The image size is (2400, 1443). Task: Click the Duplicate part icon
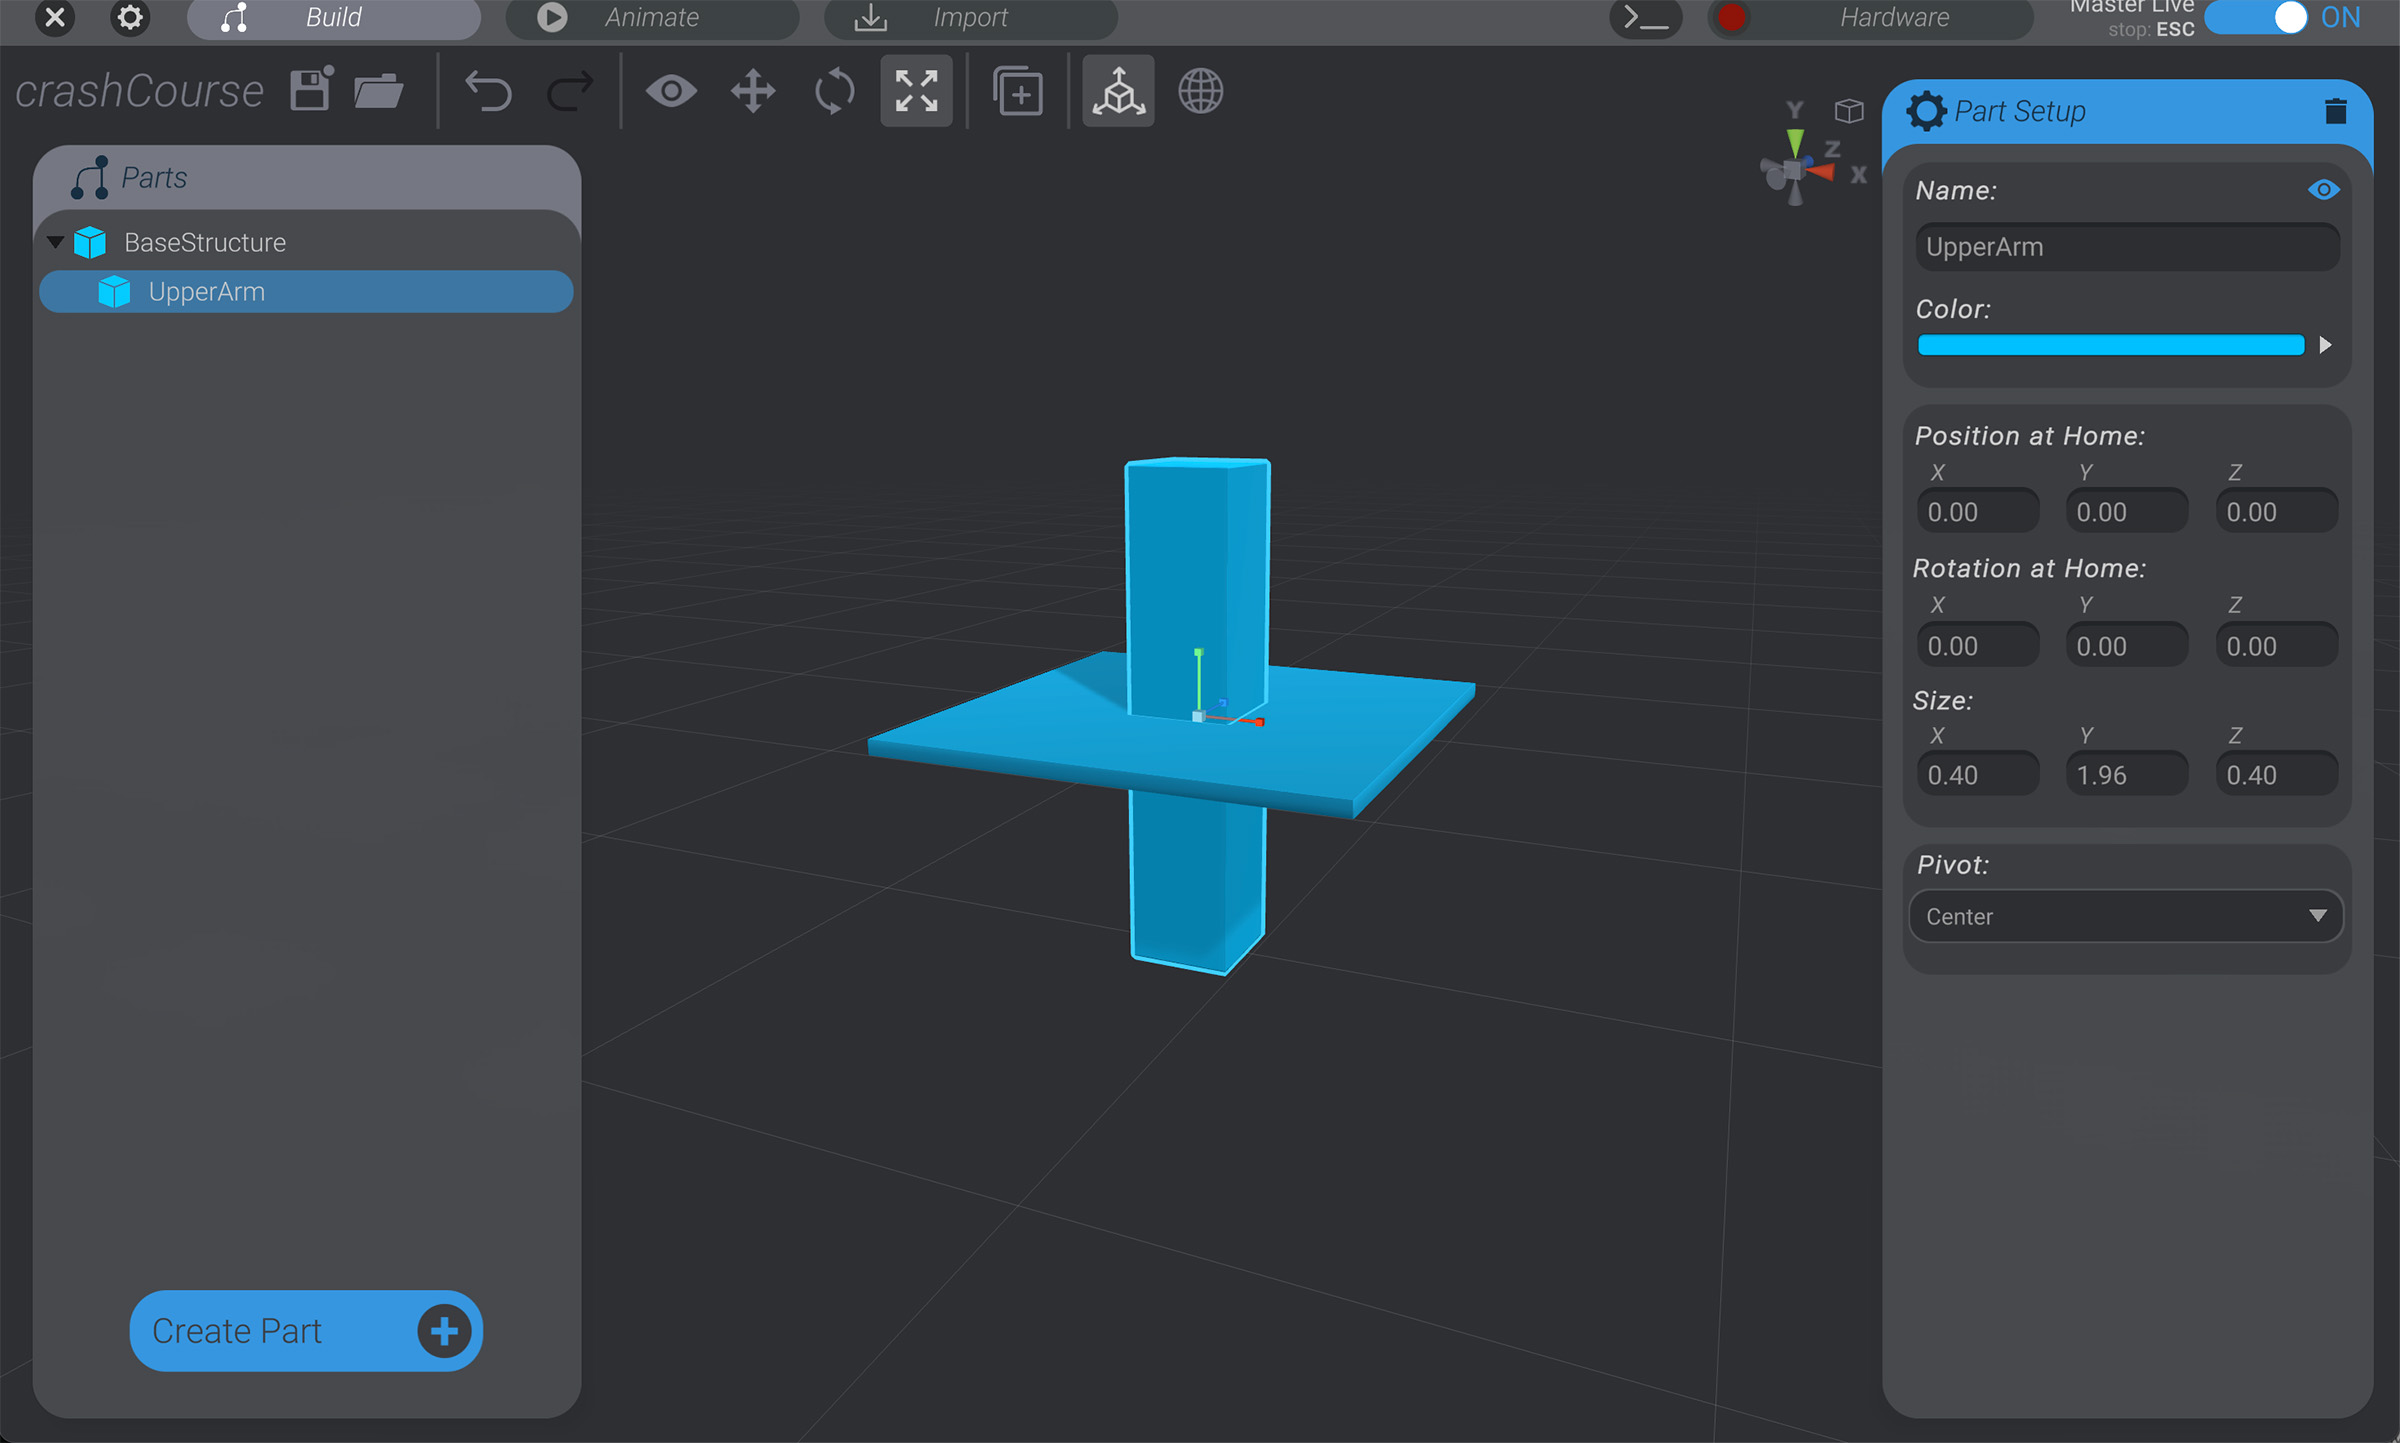tap(1018, 91)
